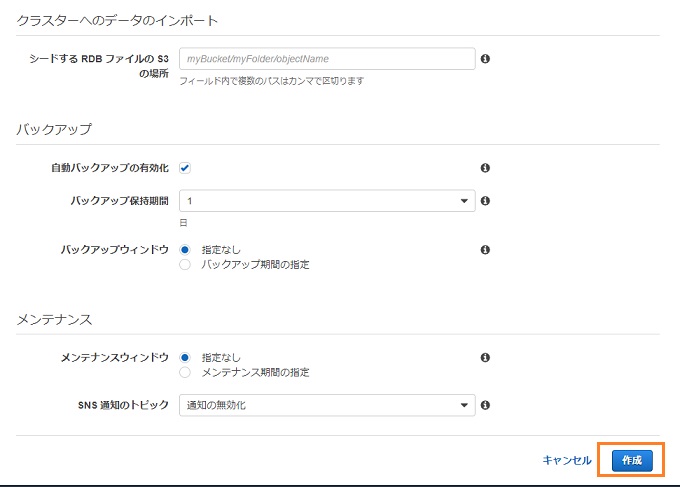Open info icon beside S3 location field

point(485,59)
